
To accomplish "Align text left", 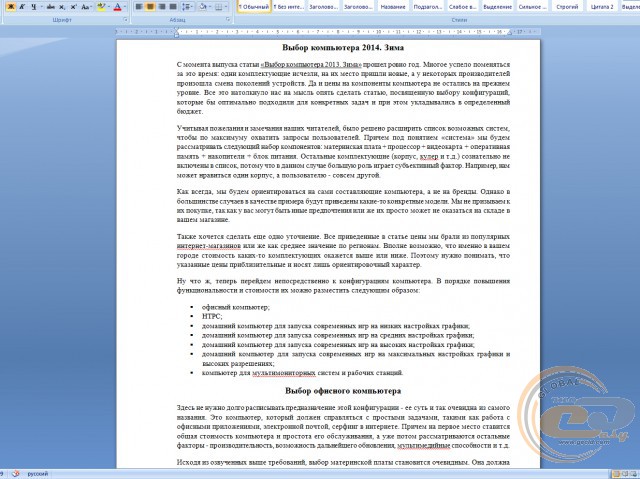I will pyautogui.click(x=139, y=7).
